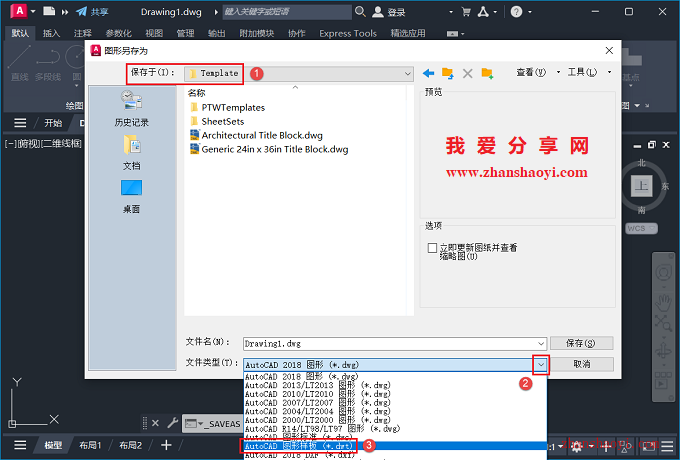Click the new file icon in quick access toolbar

click(49, 11)
